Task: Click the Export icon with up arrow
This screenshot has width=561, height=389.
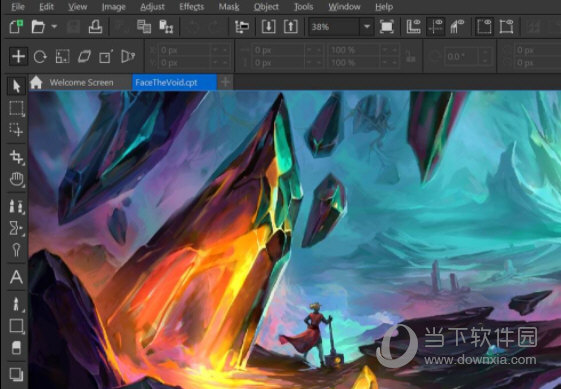Action: [x=291, y=27]
